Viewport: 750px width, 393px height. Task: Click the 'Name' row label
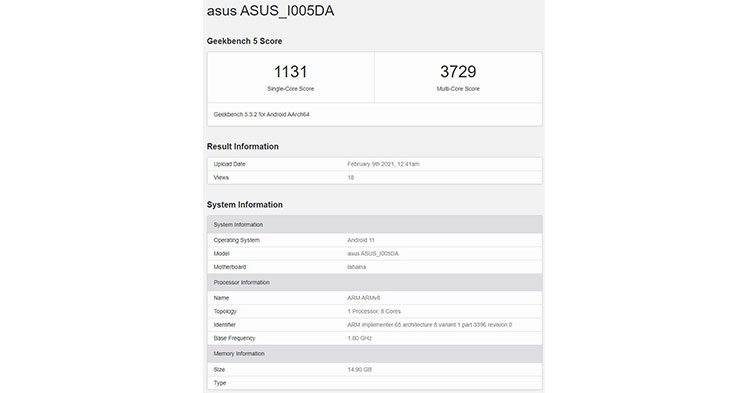(x=221, y=298)
